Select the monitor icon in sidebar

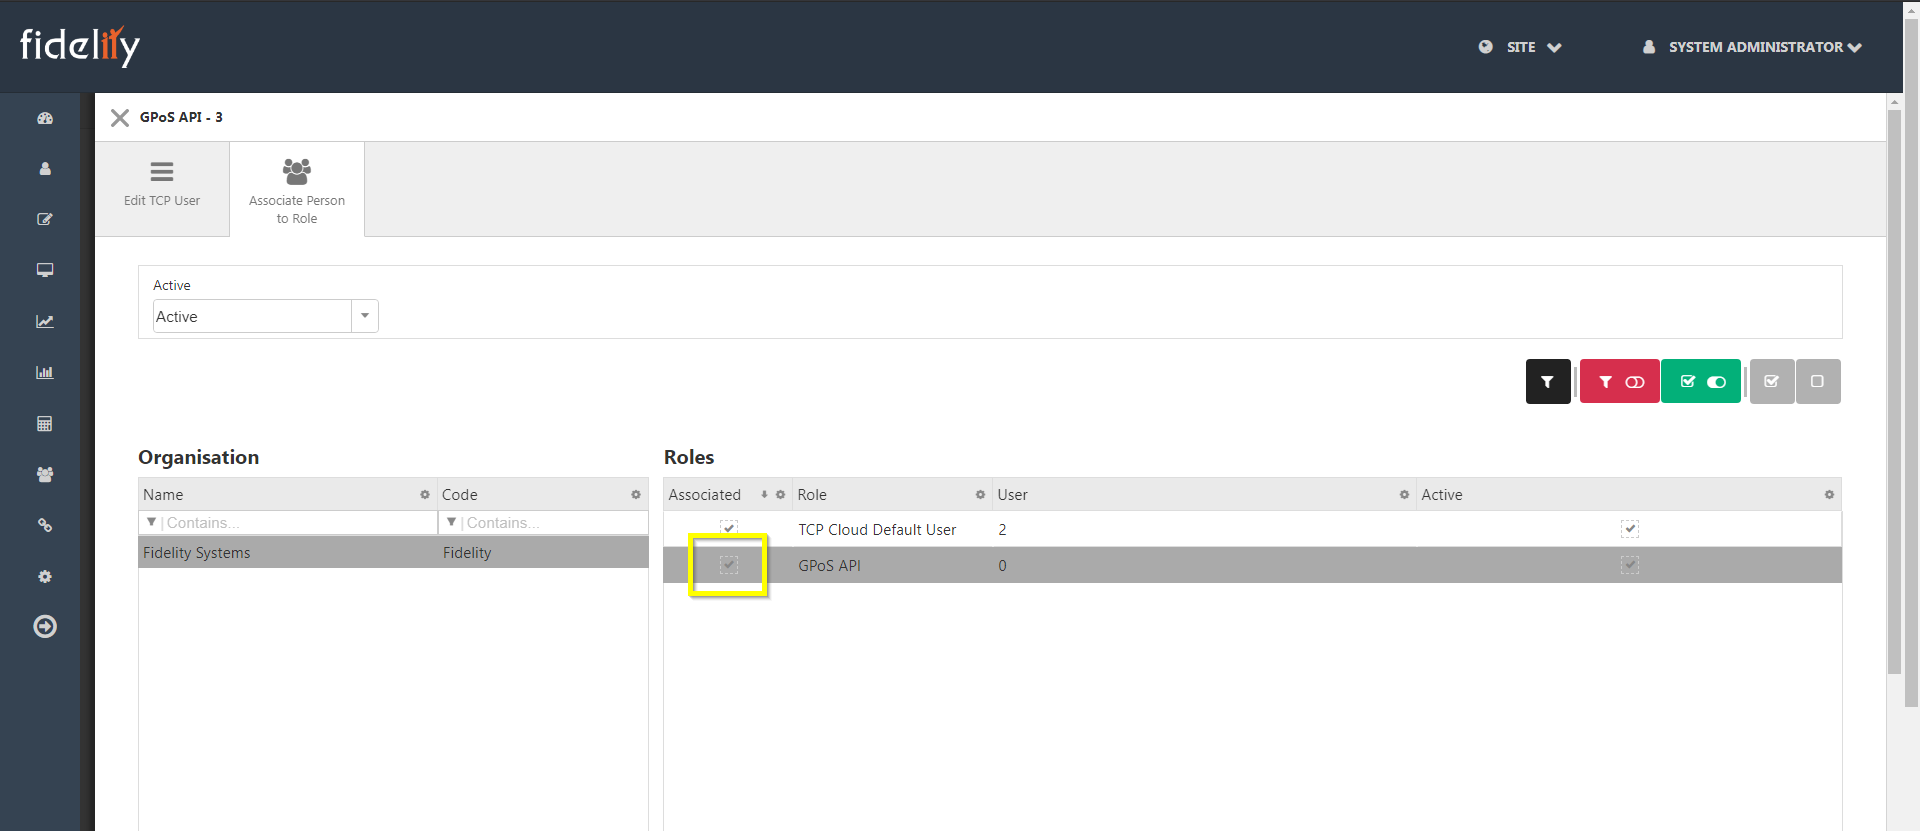pyautogui.click(x=45, y=270)
